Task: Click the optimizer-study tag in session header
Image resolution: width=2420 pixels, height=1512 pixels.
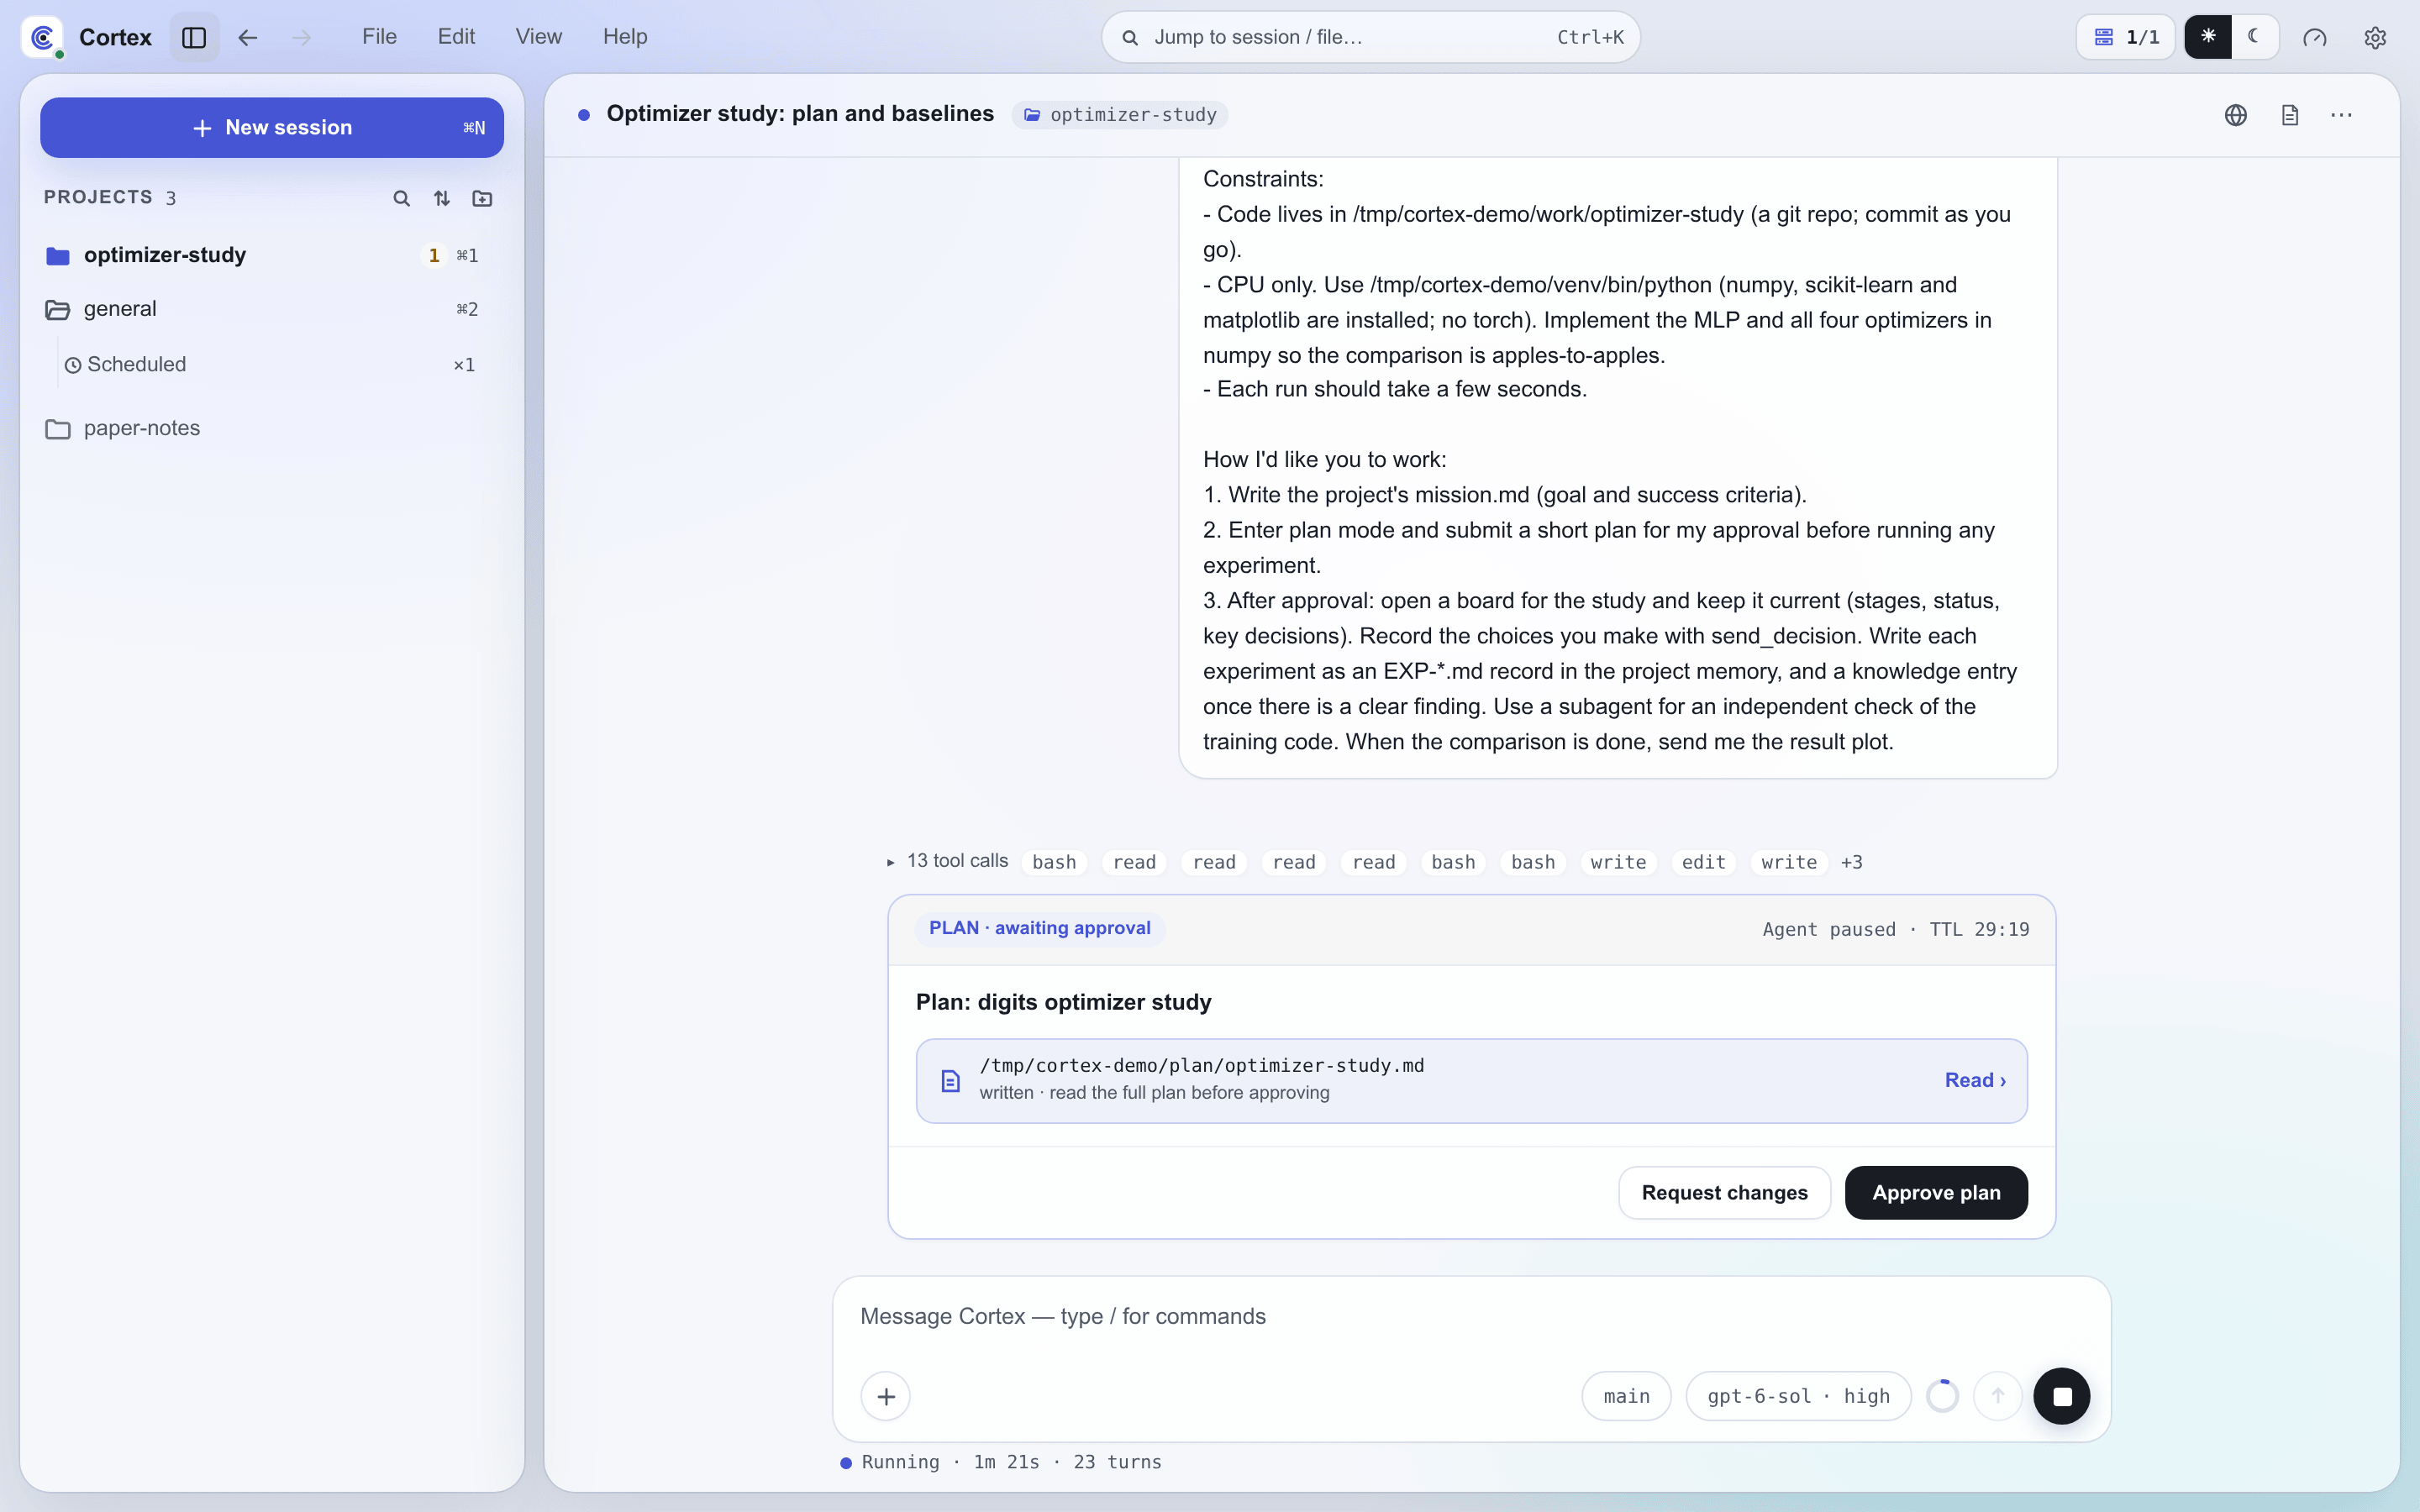Action: (1119, 115)
